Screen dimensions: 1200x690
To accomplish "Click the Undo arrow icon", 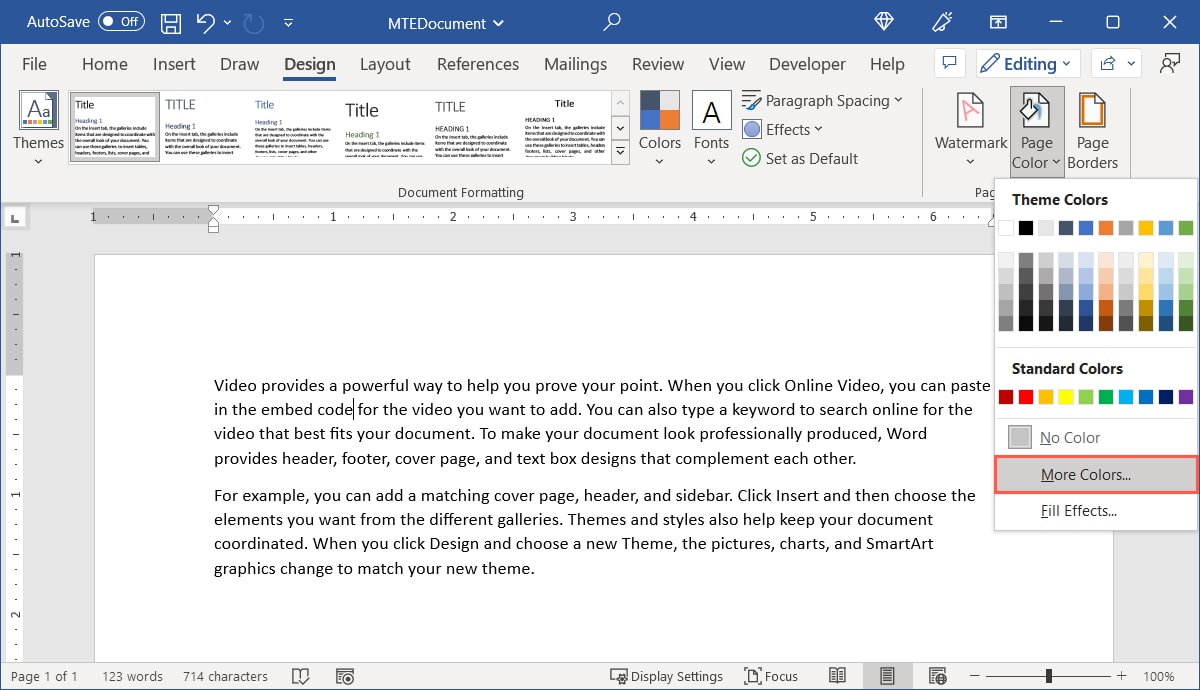I will coord(206,22).
